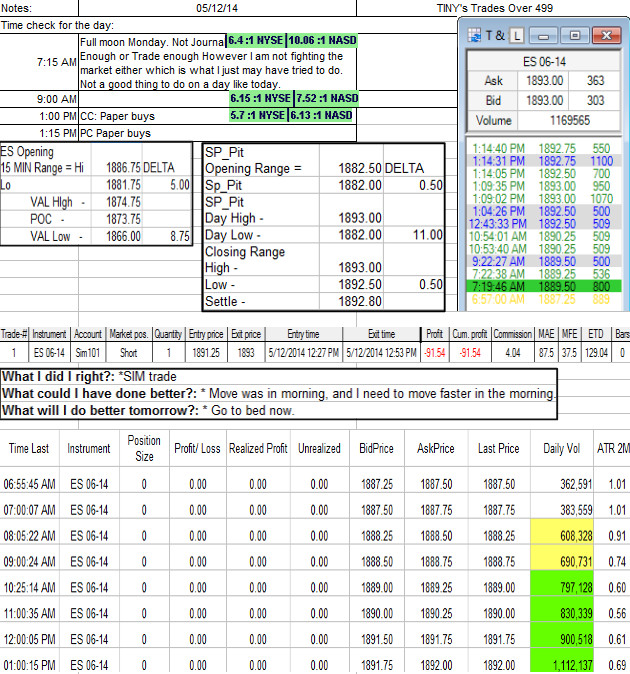Click the yellow Daily Vol cell 690,731
The image size is (630, 674).
(x=562, y=558)
